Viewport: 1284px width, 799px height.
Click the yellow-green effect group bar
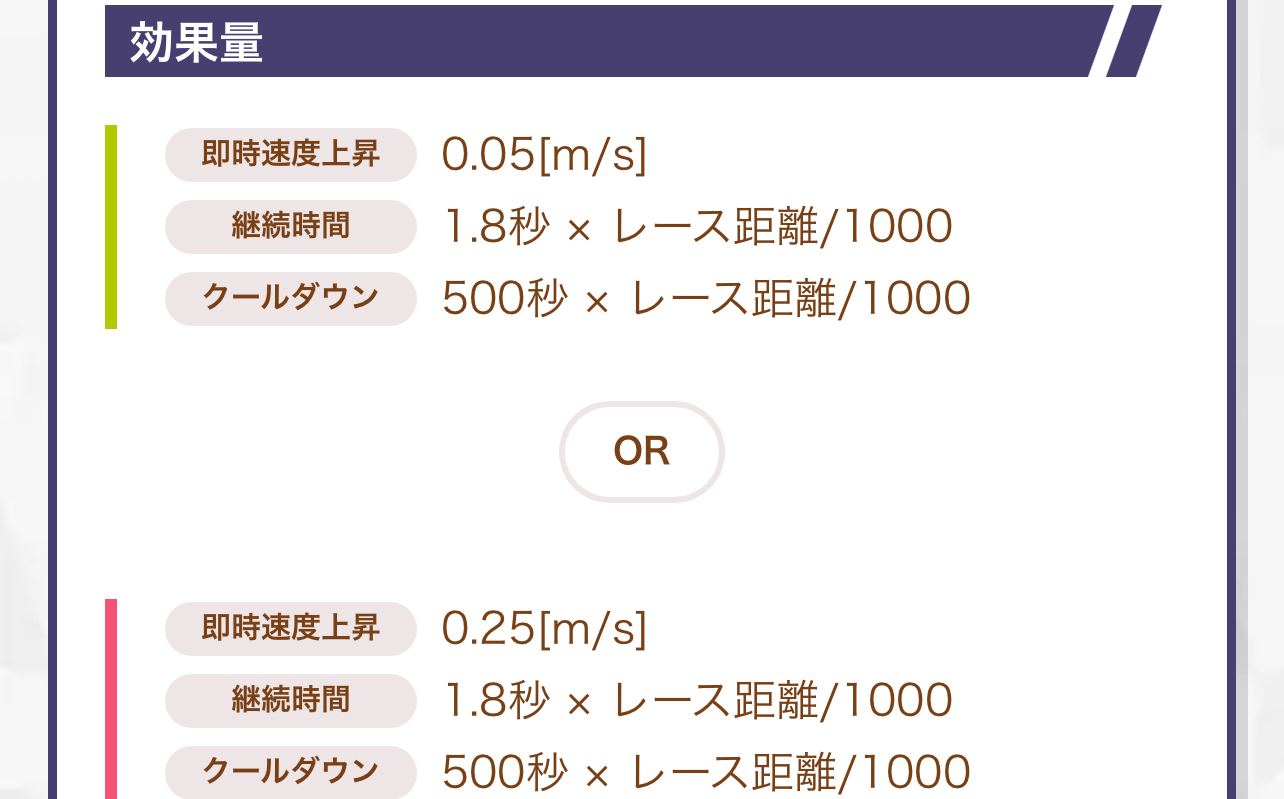[111, 227]
